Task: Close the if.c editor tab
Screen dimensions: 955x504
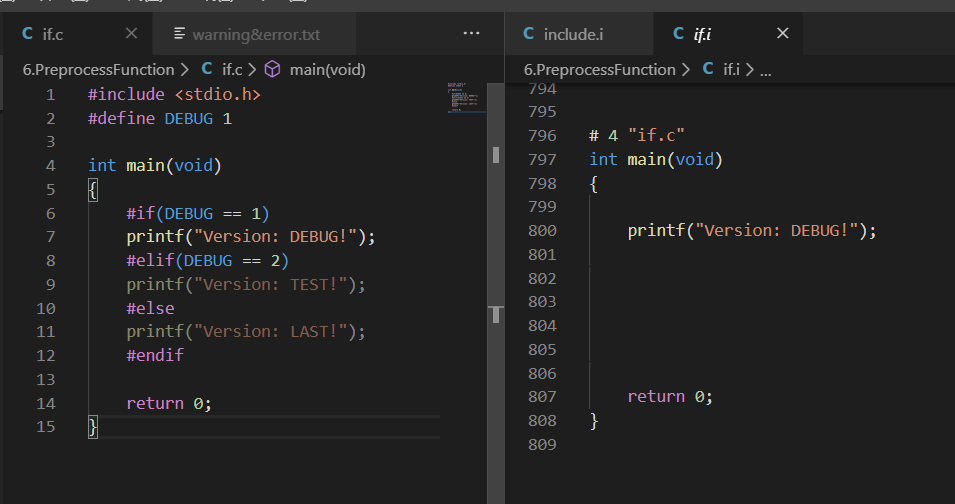Action: click(131, 34)
